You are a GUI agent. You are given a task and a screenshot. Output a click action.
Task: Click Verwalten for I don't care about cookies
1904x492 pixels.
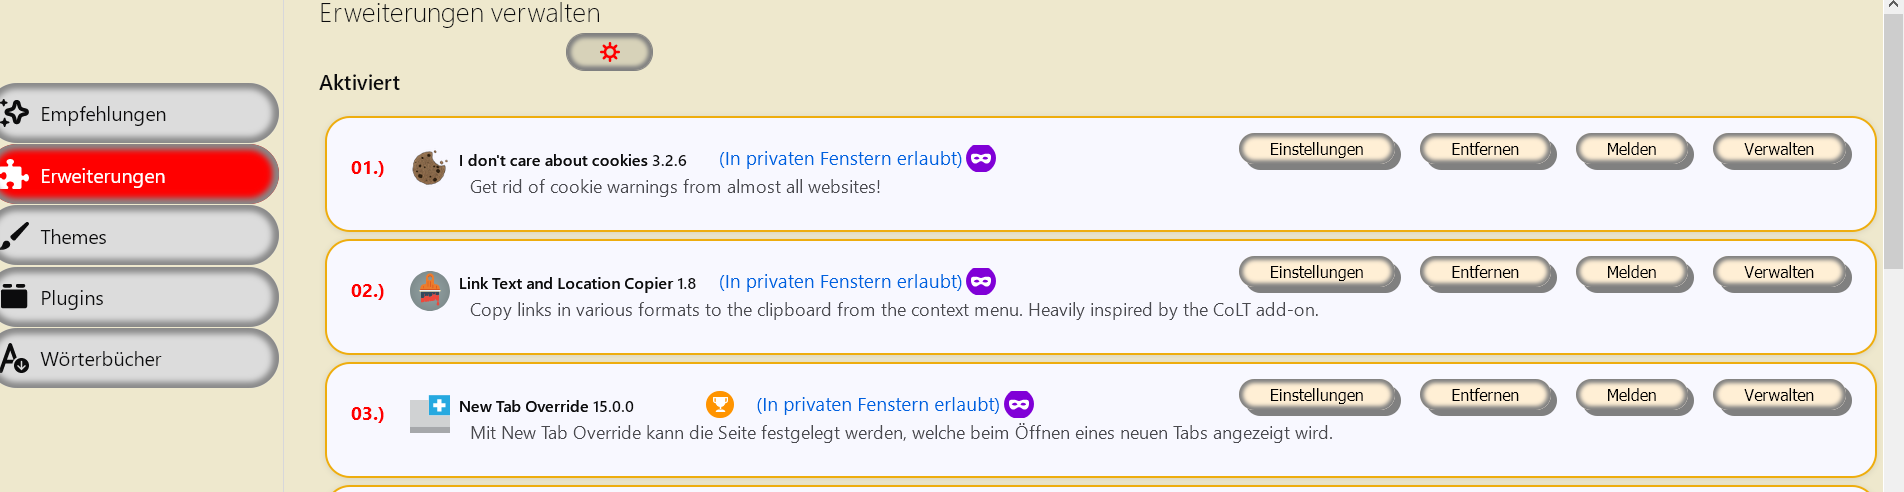(1777, 149)
